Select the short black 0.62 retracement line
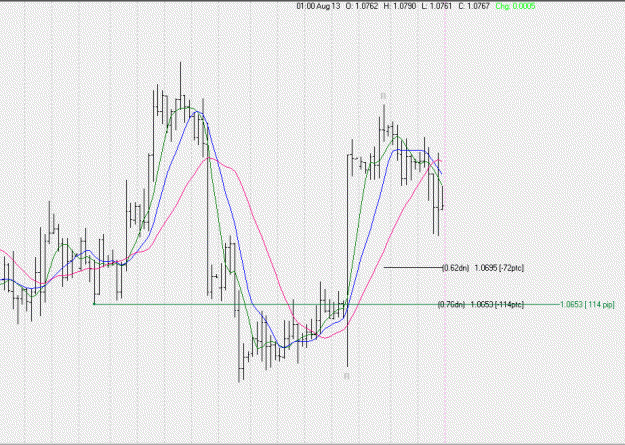Screen dimensions: 625x445 pyautogui.click(x=413, y=267)
